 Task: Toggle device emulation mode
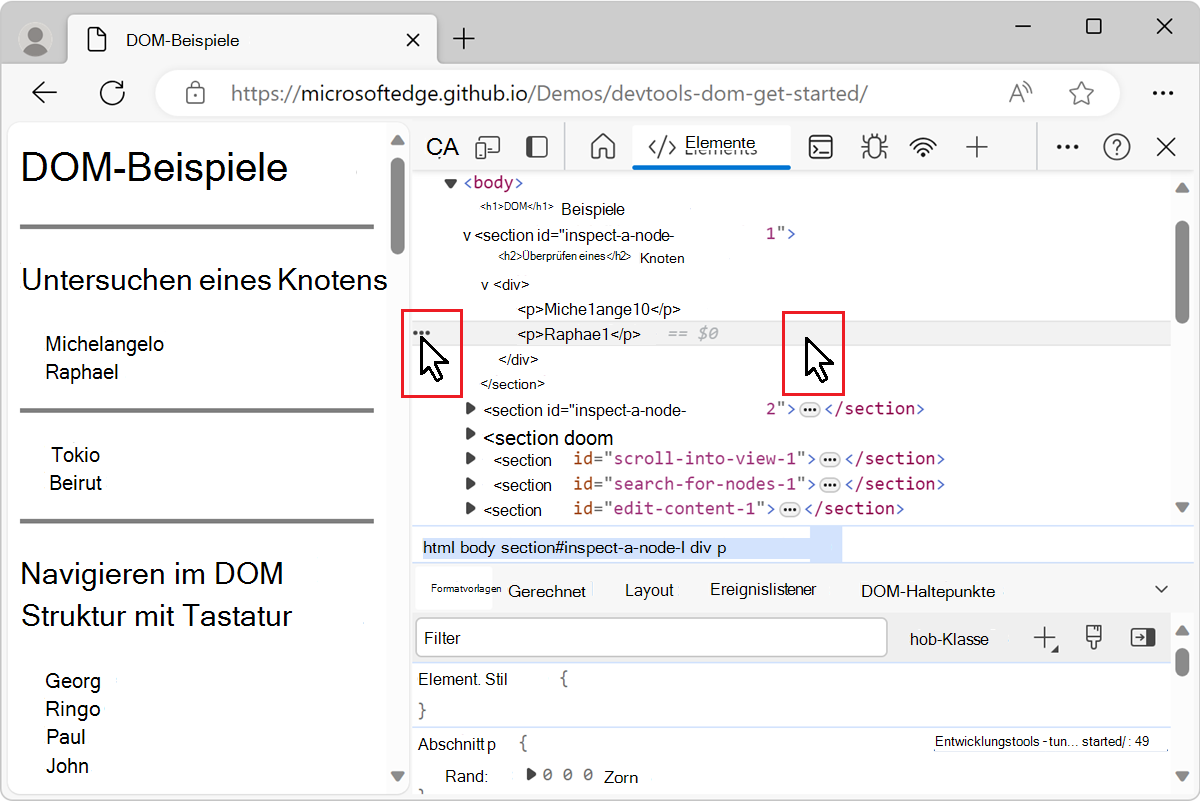(x=487, y=146)
